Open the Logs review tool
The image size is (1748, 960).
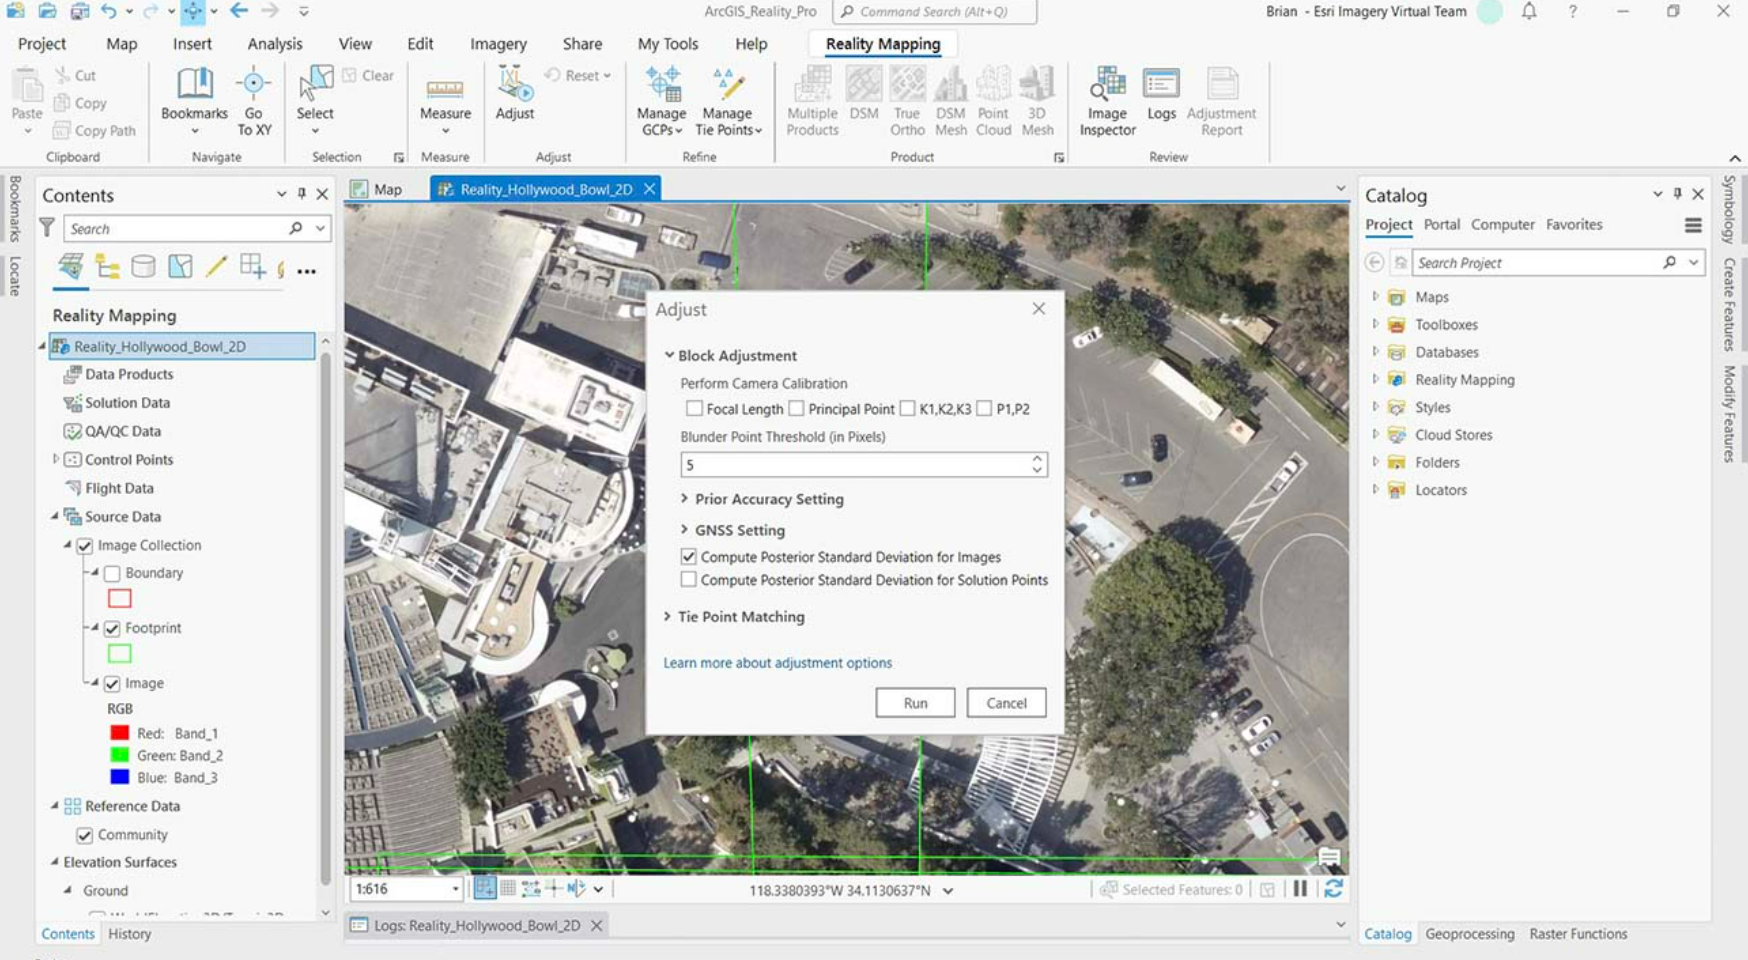coord(1161,93)
